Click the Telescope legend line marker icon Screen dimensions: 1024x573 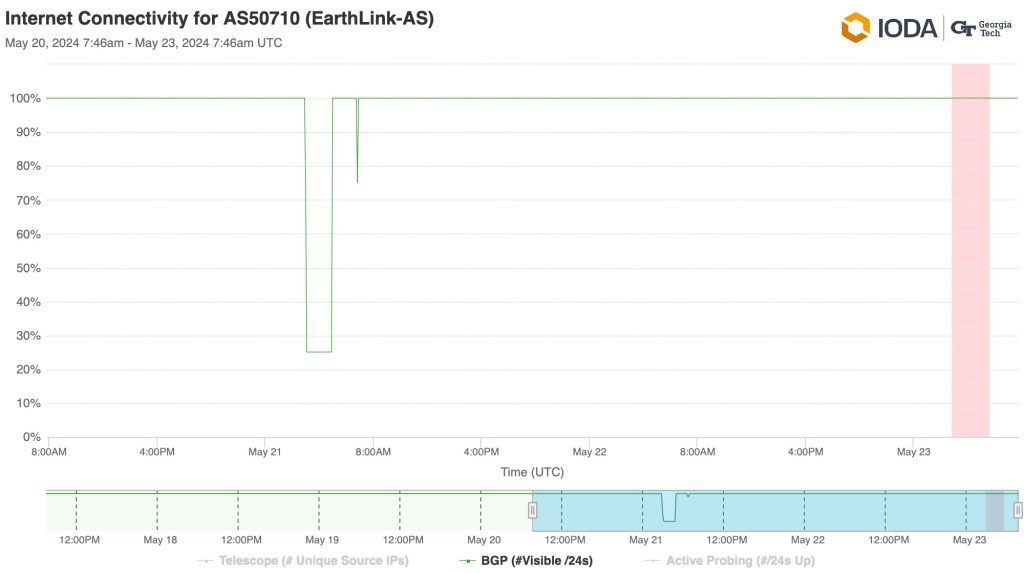[208, 561]
